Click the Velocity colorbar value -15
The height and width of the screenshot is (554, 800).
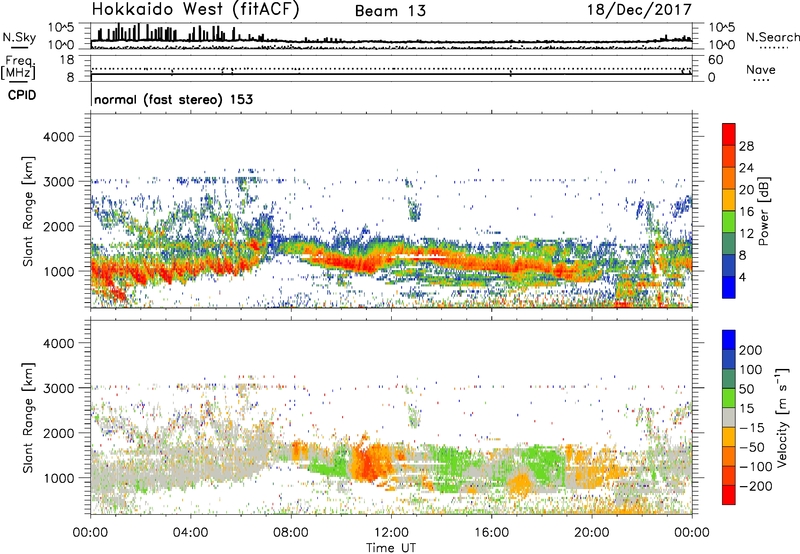[x=752, y=427]
